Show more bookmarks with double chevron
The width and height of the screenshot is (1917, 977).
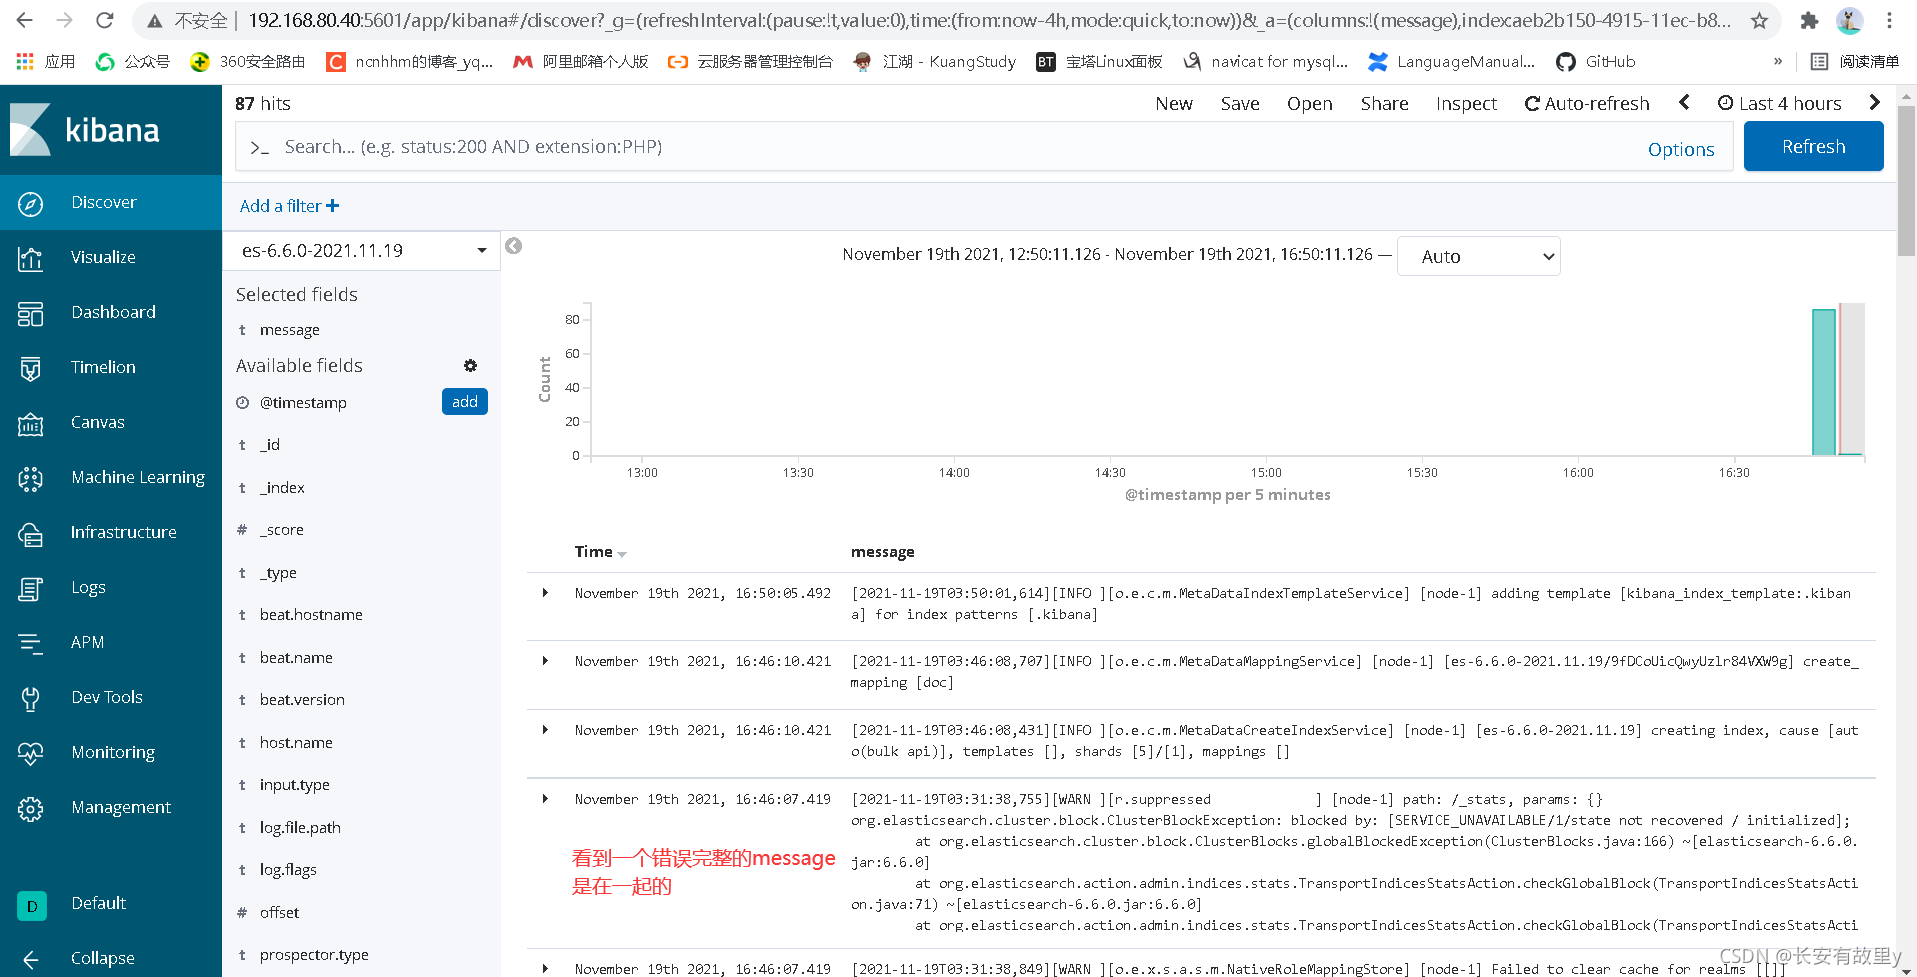(1778, 62)
